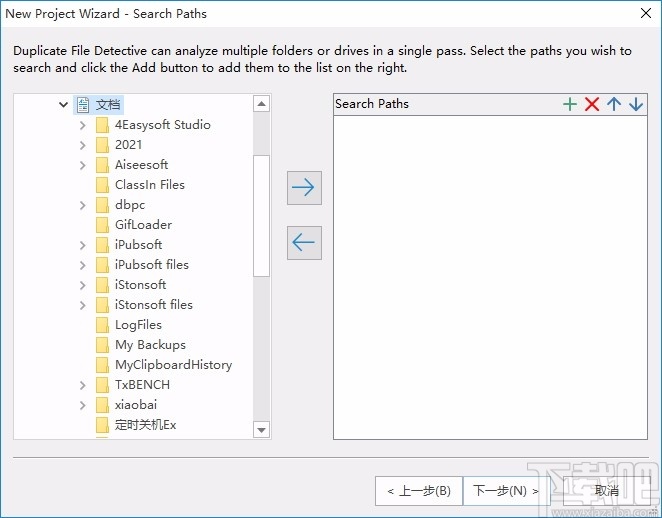Select the iPubsoft folder name

click(x=138, y=245)
